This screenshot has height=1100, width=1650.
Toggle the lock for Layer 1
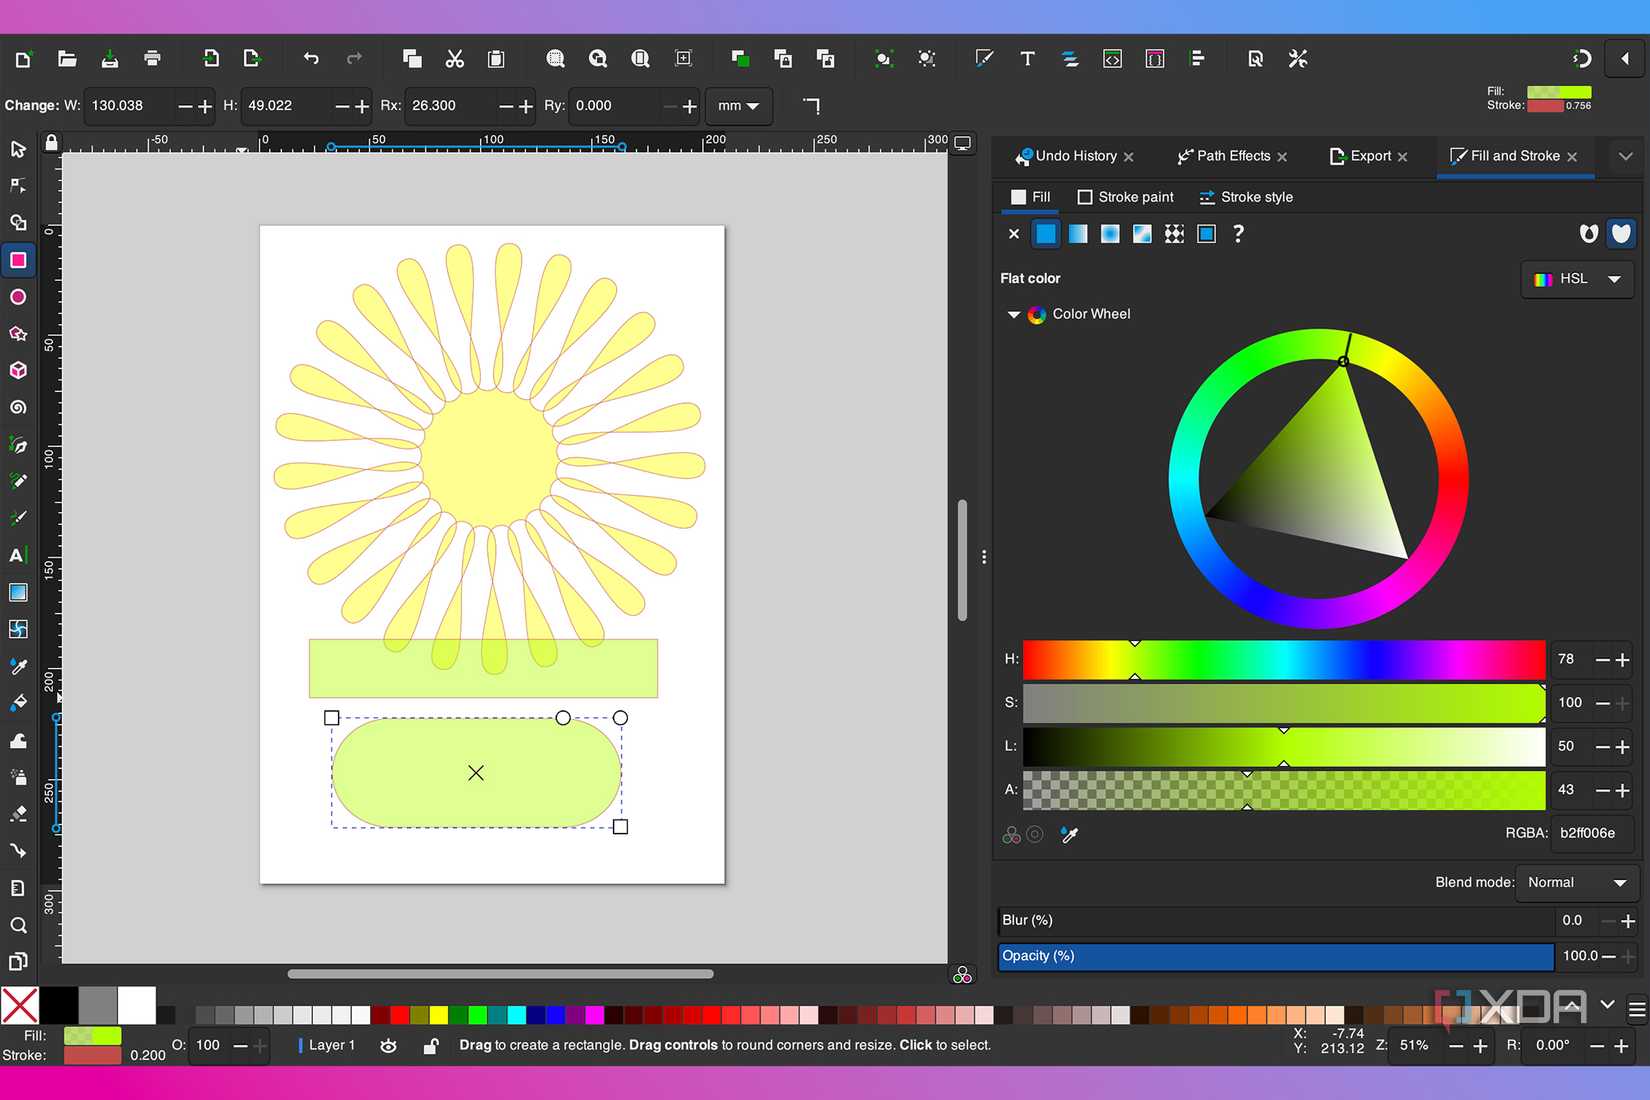coord(430,1045)
